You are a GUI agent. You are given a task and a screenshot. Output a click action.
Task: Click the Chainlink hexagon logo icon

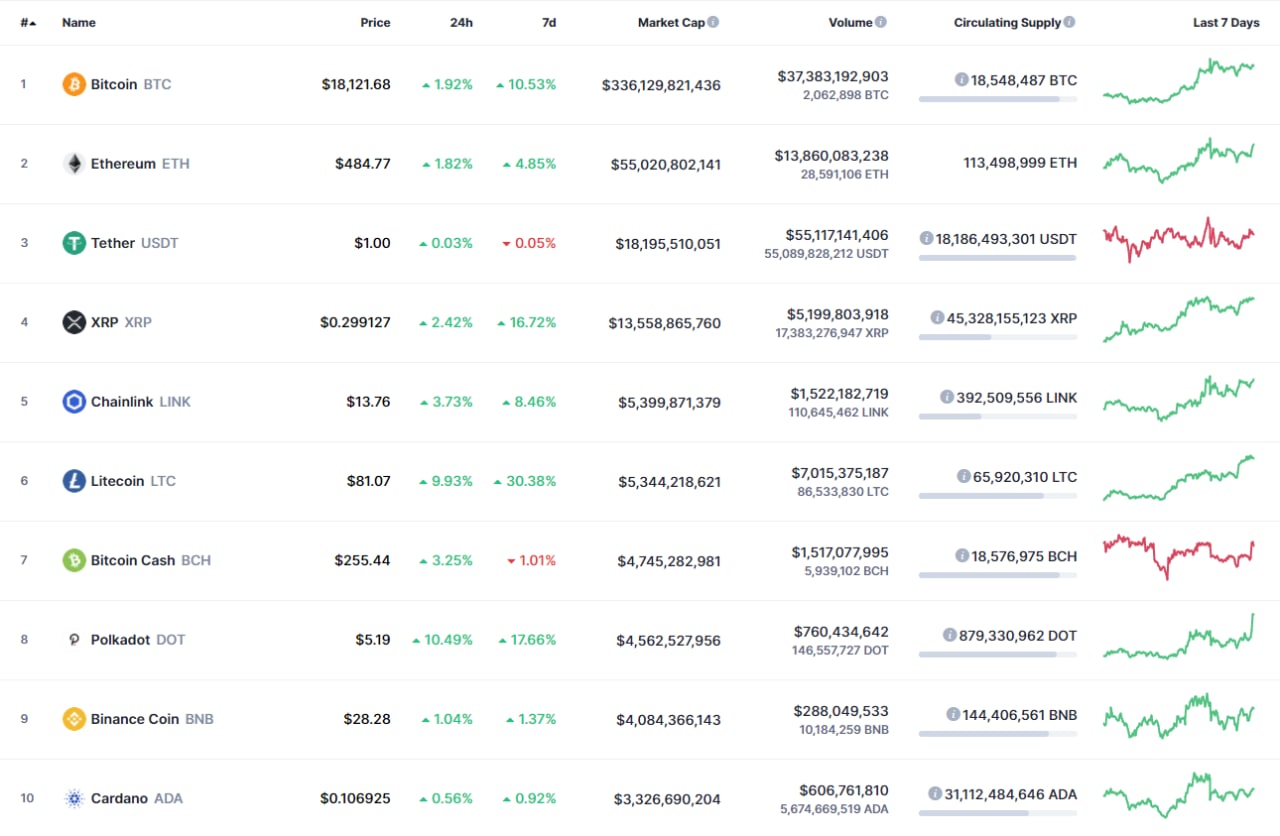(x=74, y=402)
